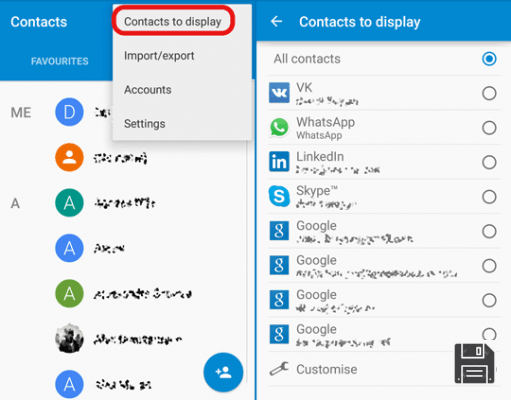Viewport: 511px width, 400px height.
Task: Switch to the FAVOURITES tab
Action: click(60, 61)
